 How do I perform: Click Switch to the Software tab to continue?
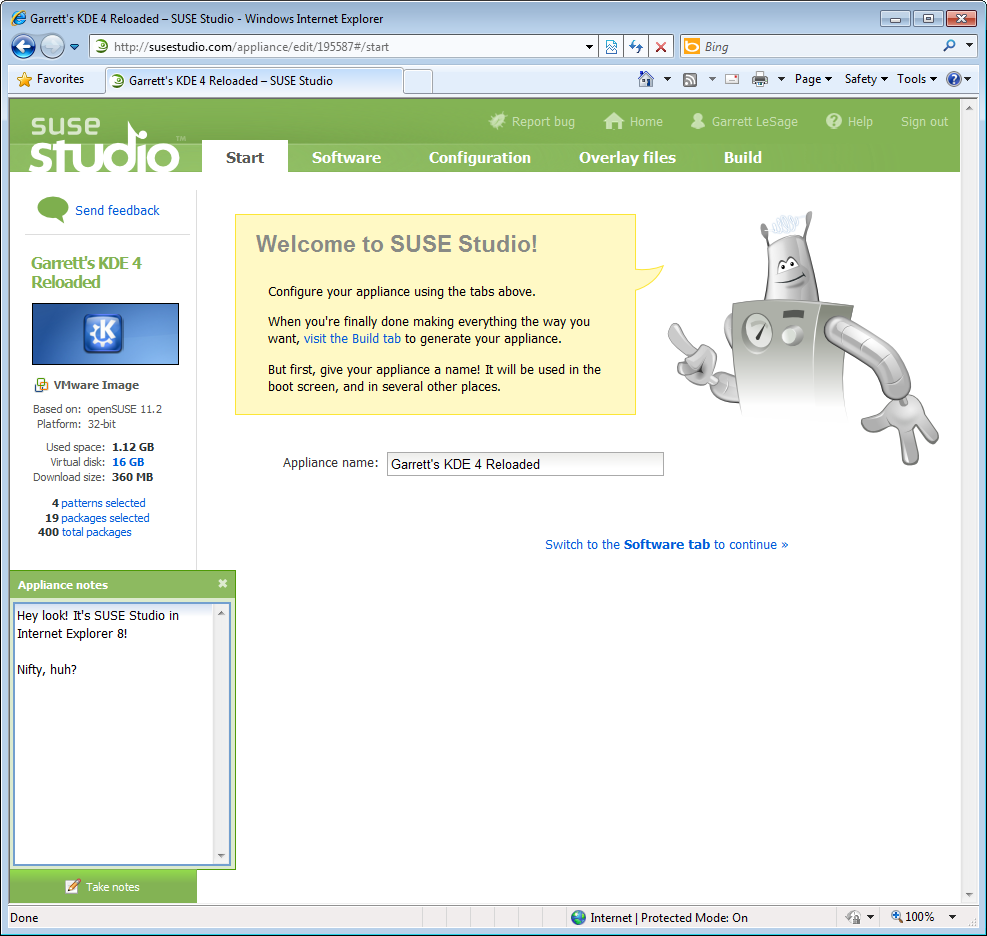pyautogui.click(x=667, y=544)
